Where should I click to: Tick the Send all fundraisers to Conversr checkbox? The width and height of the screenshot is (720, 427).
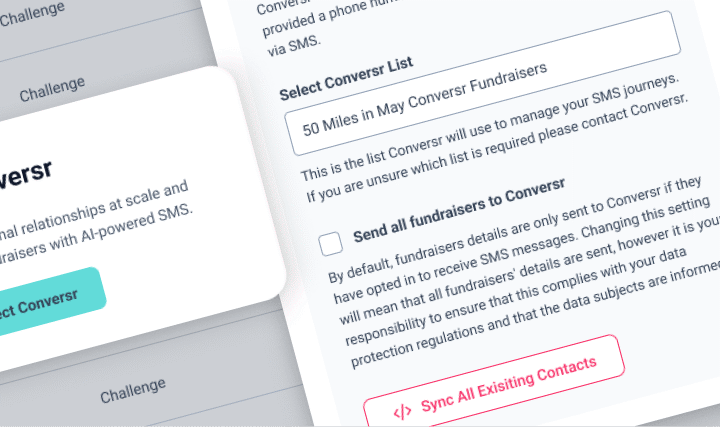331,243
